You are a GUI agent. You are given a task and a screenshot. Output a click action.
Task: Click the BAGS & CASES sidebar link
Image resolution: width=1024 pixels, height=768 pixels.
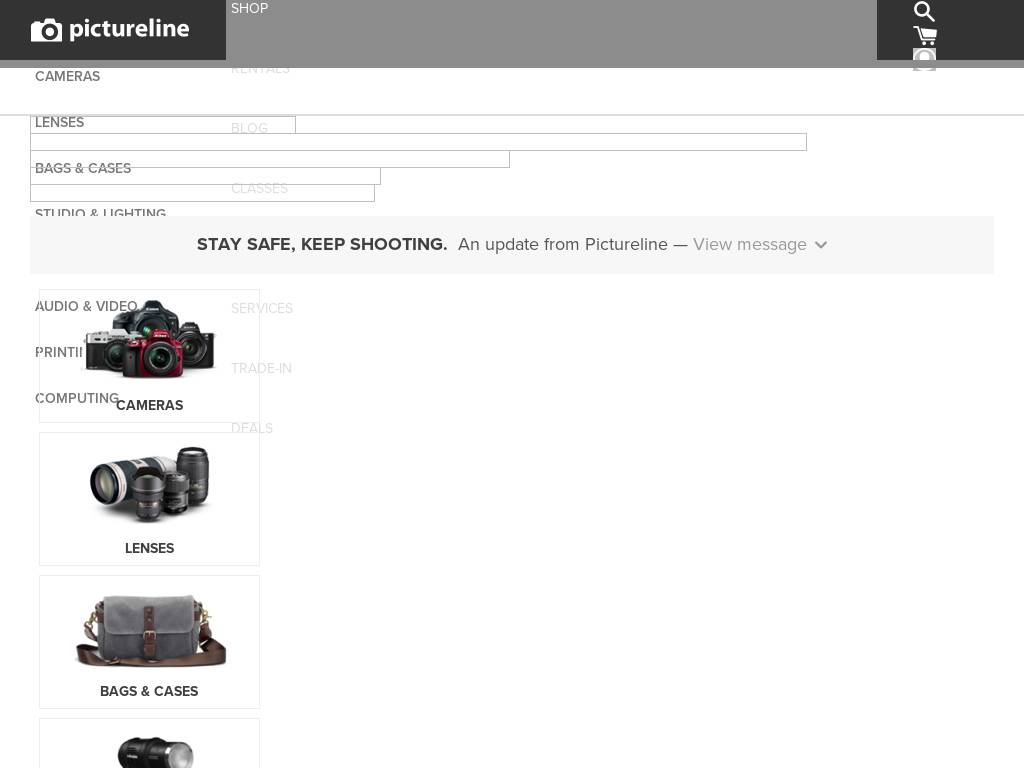point(83,168)
